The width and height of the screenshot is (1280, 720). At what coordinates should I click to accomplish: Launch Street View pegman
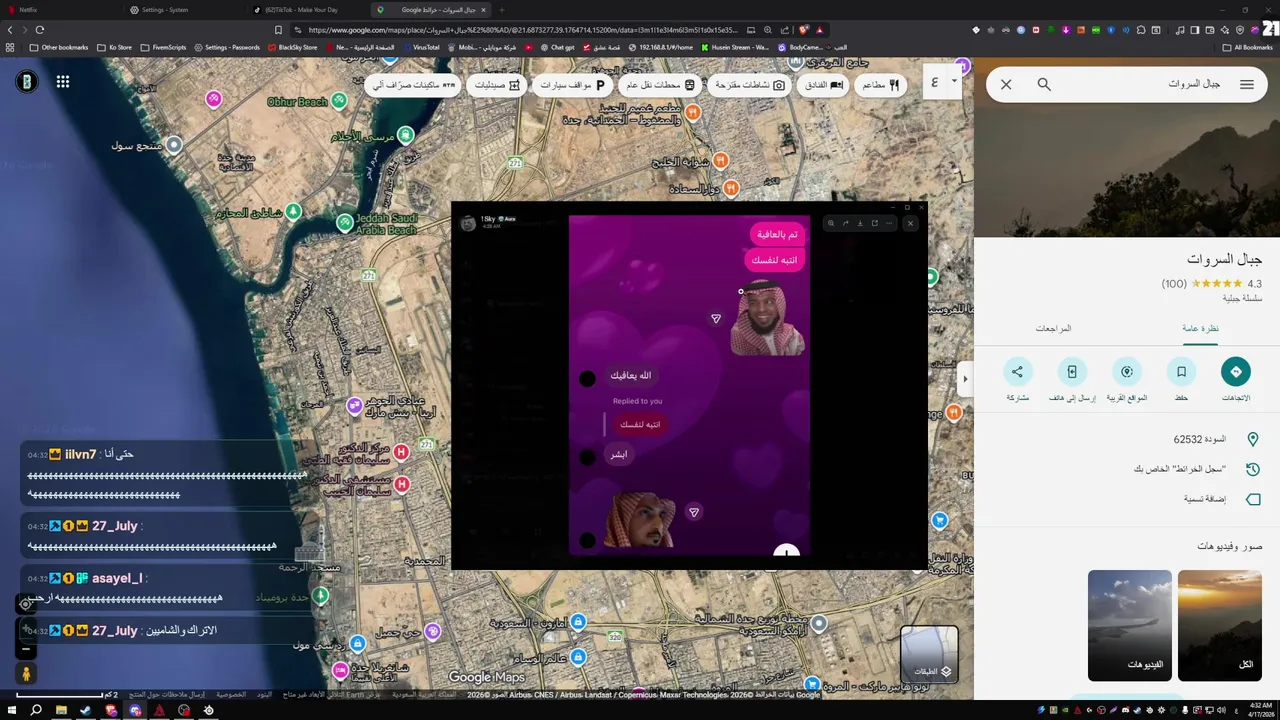click(x=27, y=674)
